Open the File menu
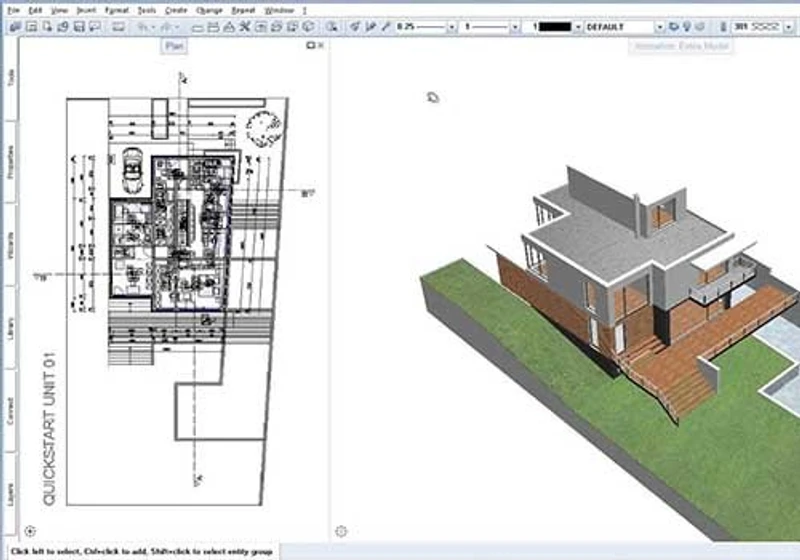 pyautogui.click(x=13, y=10)
